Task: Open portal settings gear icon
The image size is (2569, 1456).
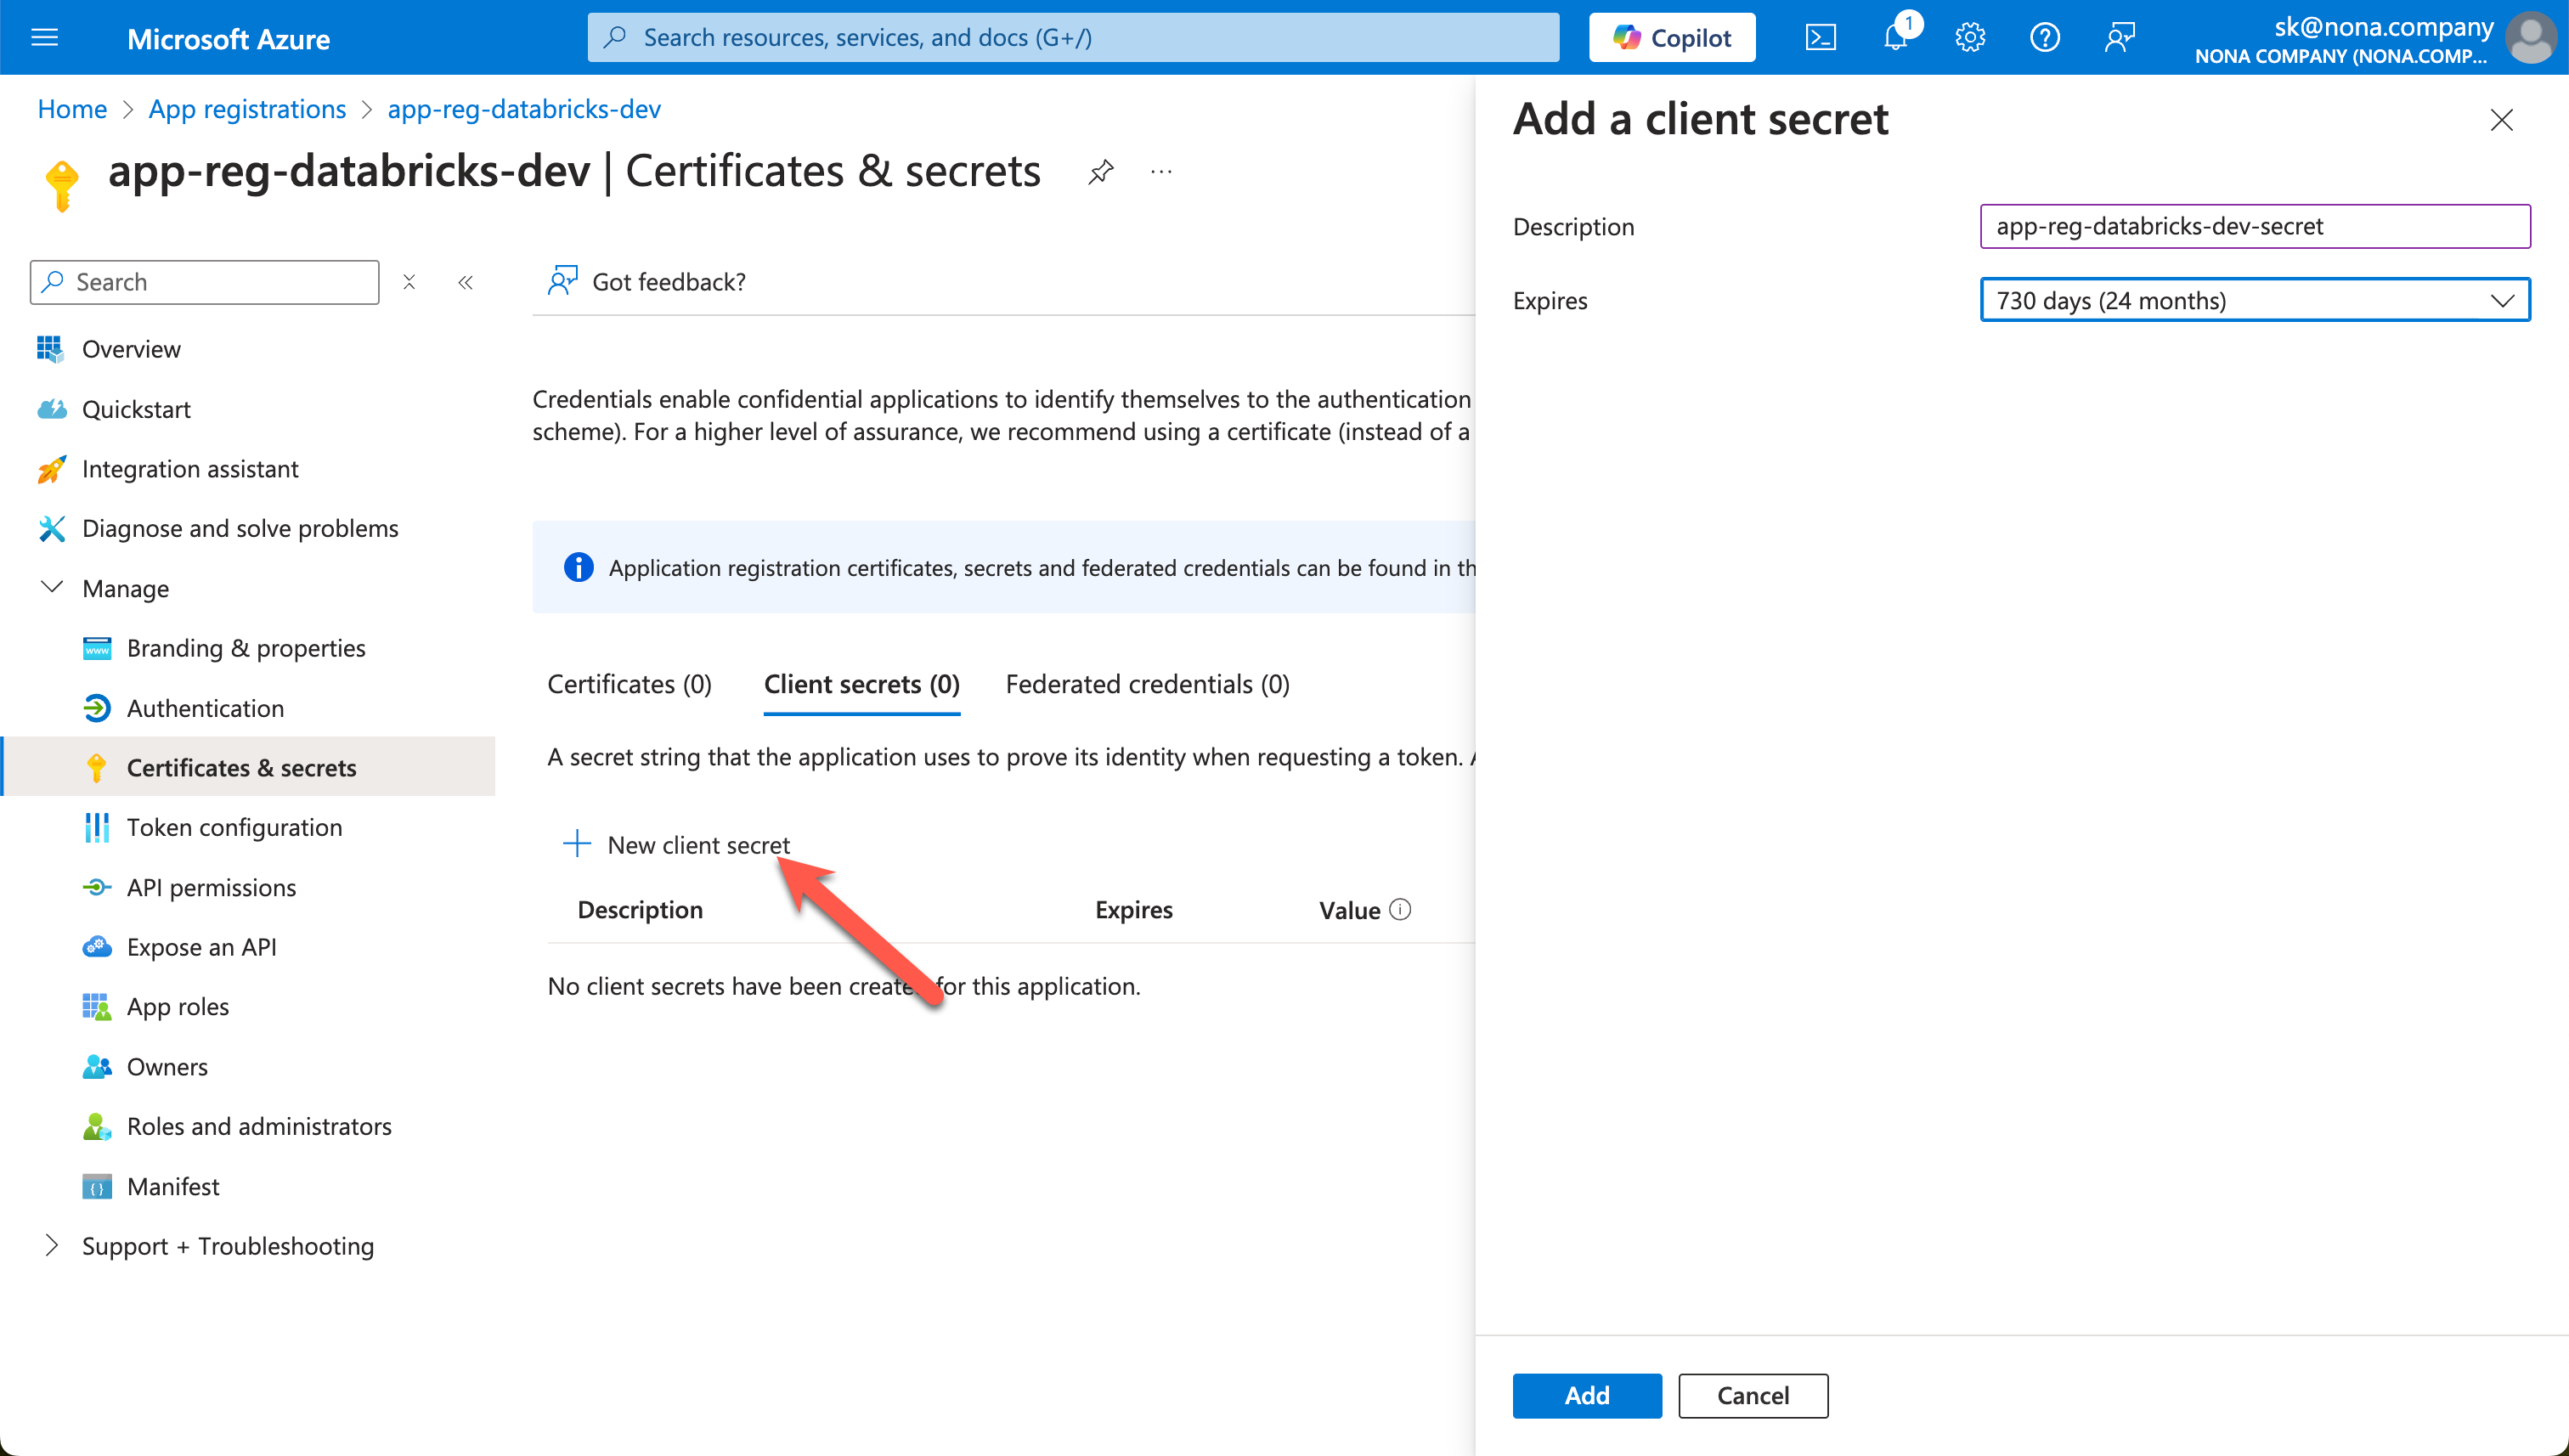Action: 1970,38
